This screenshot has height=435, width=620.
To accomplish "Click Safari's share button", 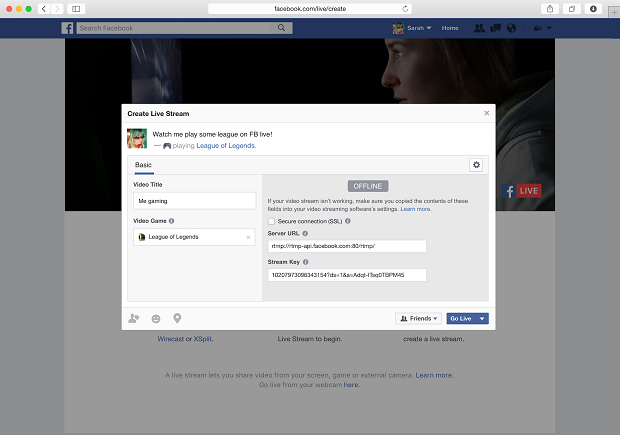I will pyautogui.click(x=550, y=9).
